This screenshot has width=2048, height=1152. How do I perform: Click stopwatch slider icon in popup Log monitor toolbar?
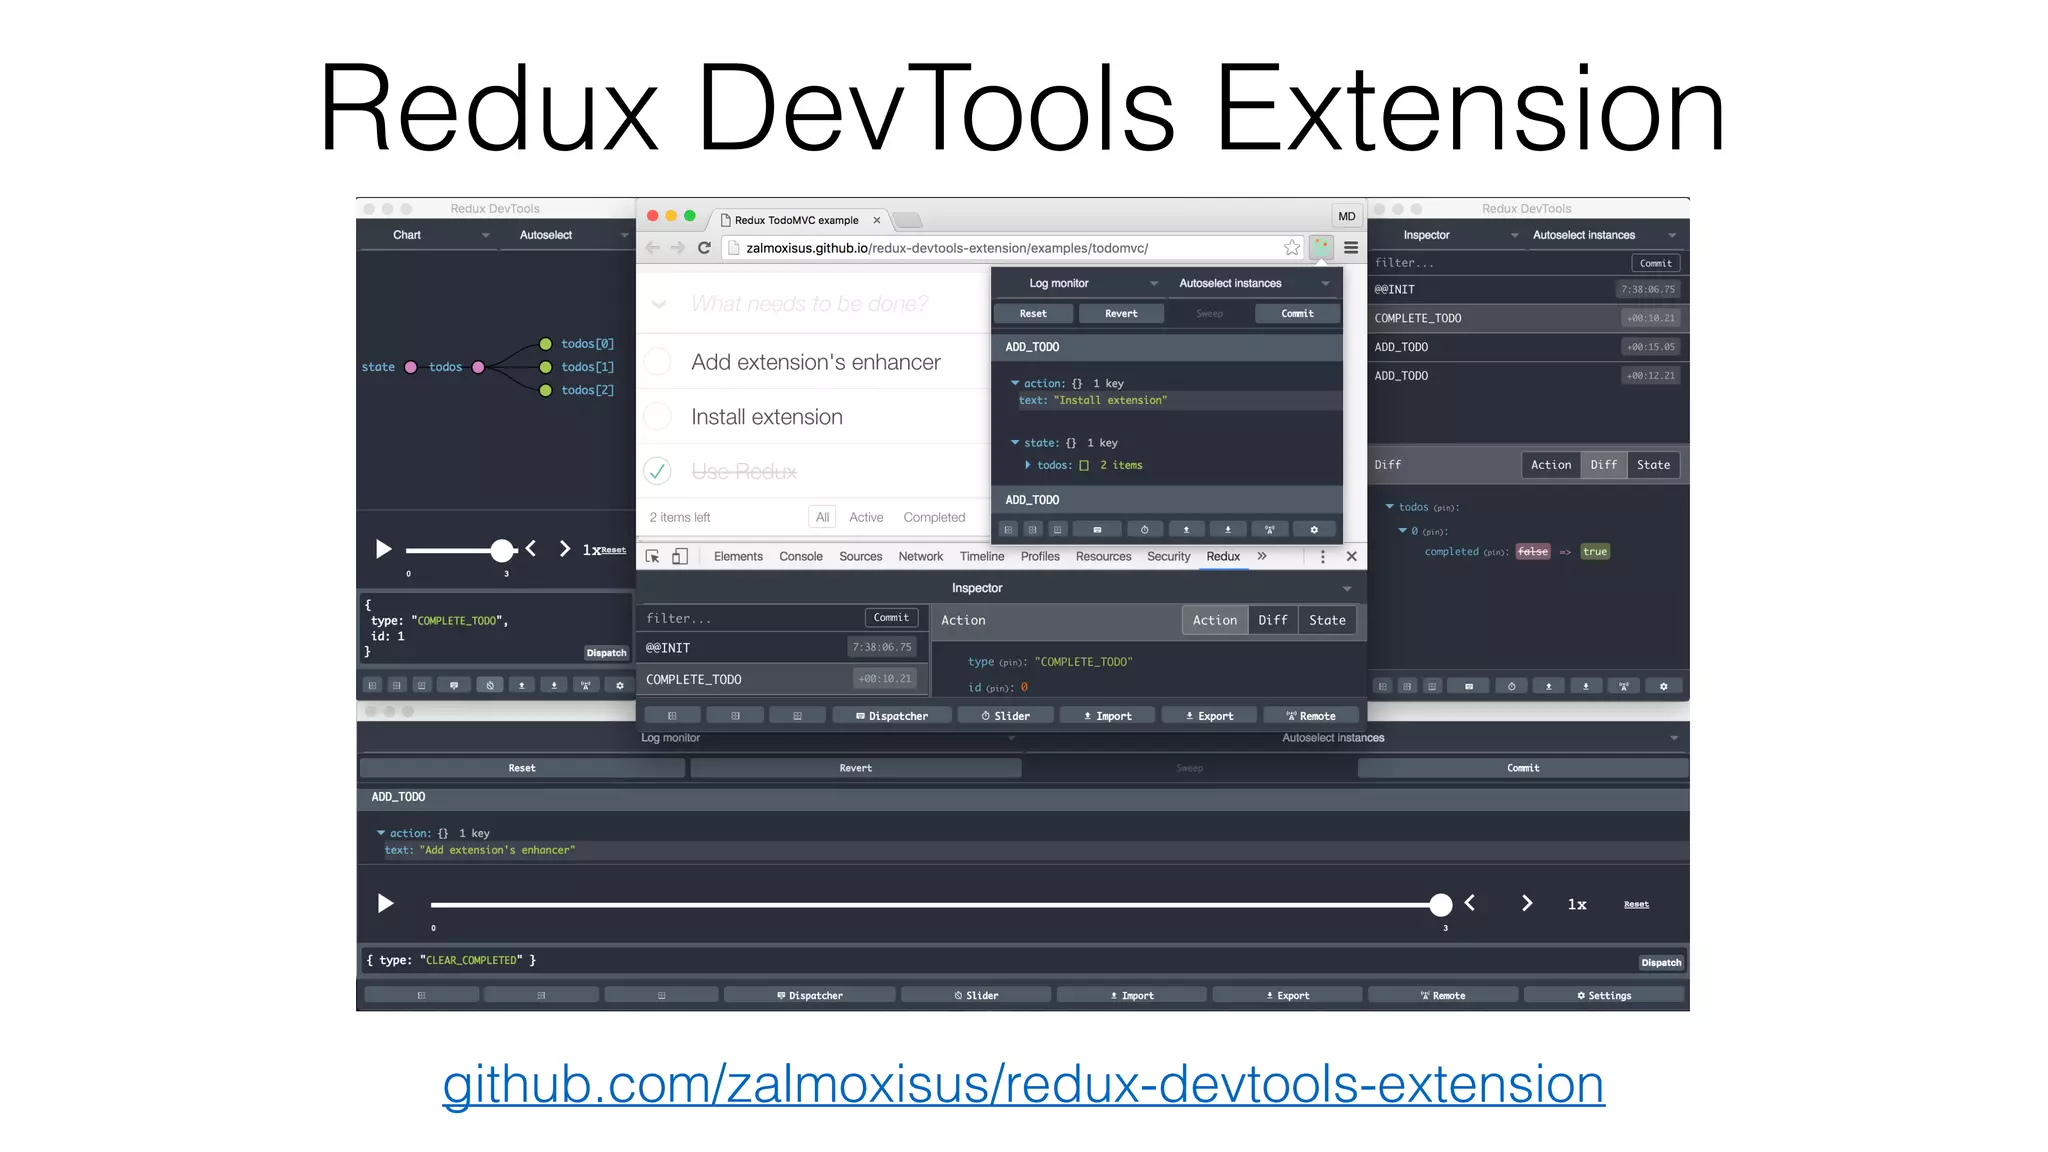point(1144,529)
